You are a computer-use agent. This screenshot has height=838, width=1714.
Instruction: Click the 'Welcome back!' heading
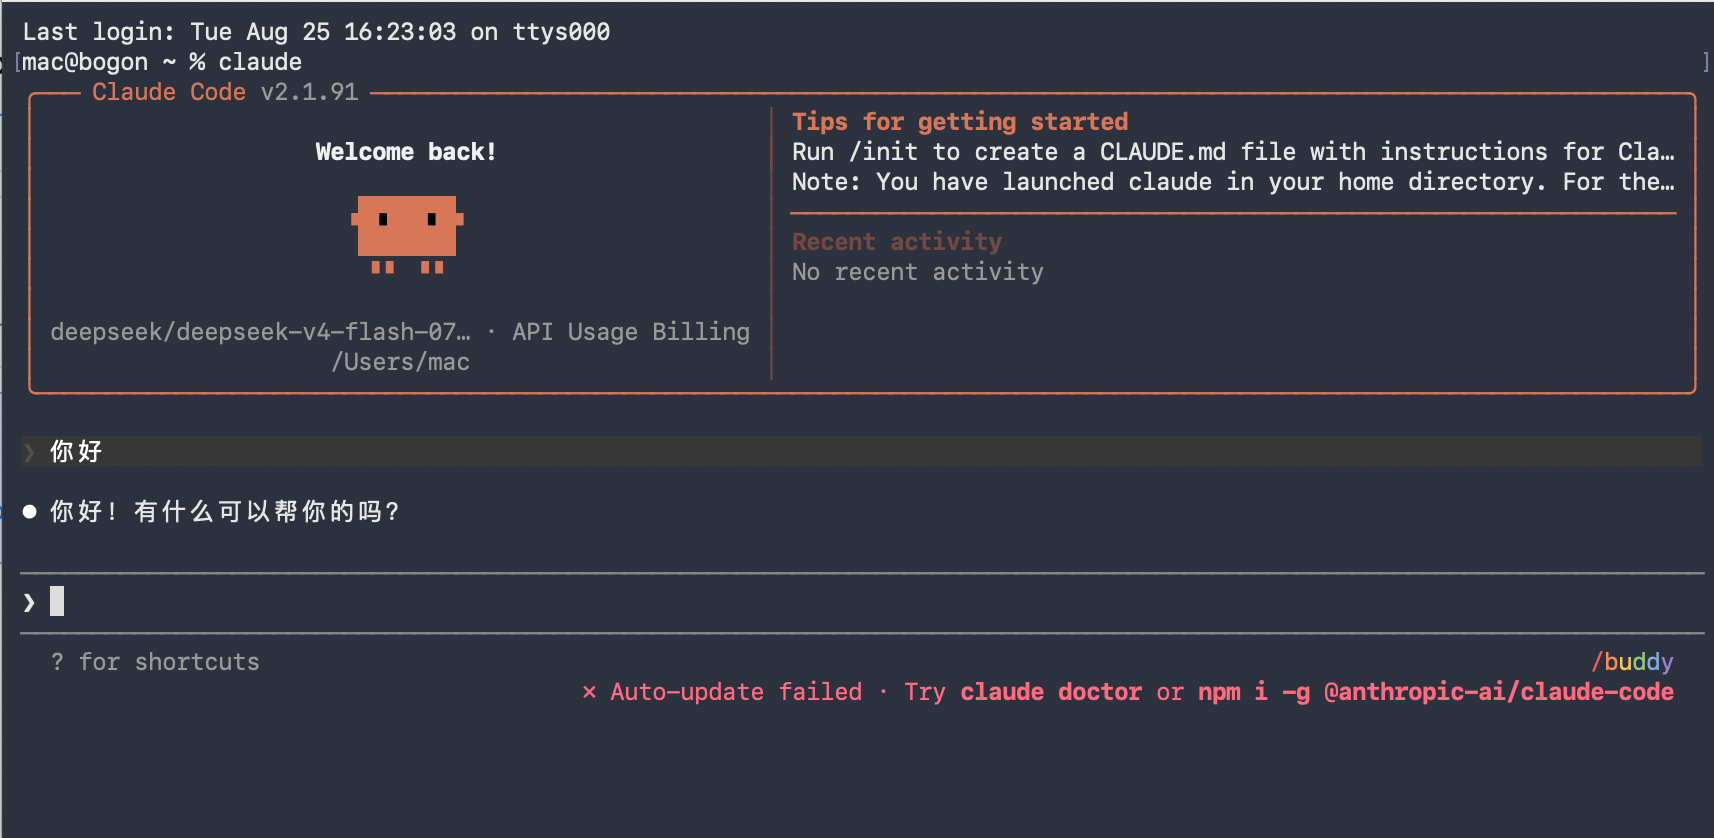406,152
